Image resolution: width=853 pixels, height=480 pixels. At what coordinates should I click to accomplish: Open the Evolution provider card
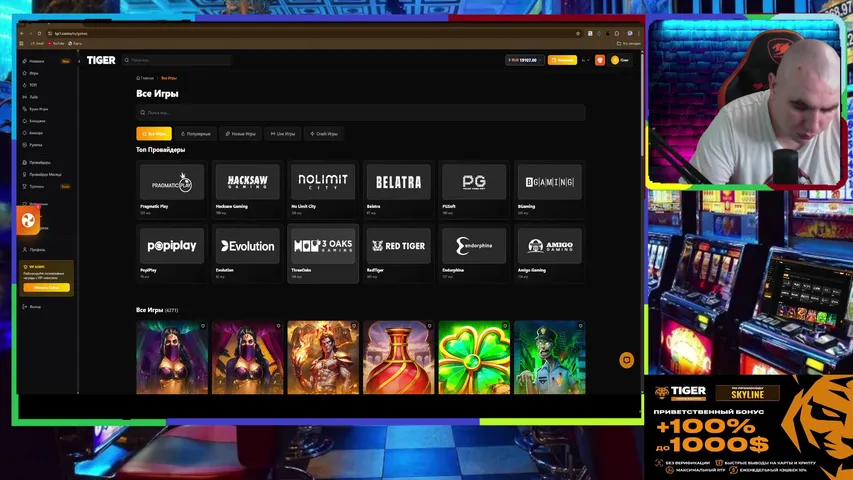pyautogui.click(x=248, y=253)
